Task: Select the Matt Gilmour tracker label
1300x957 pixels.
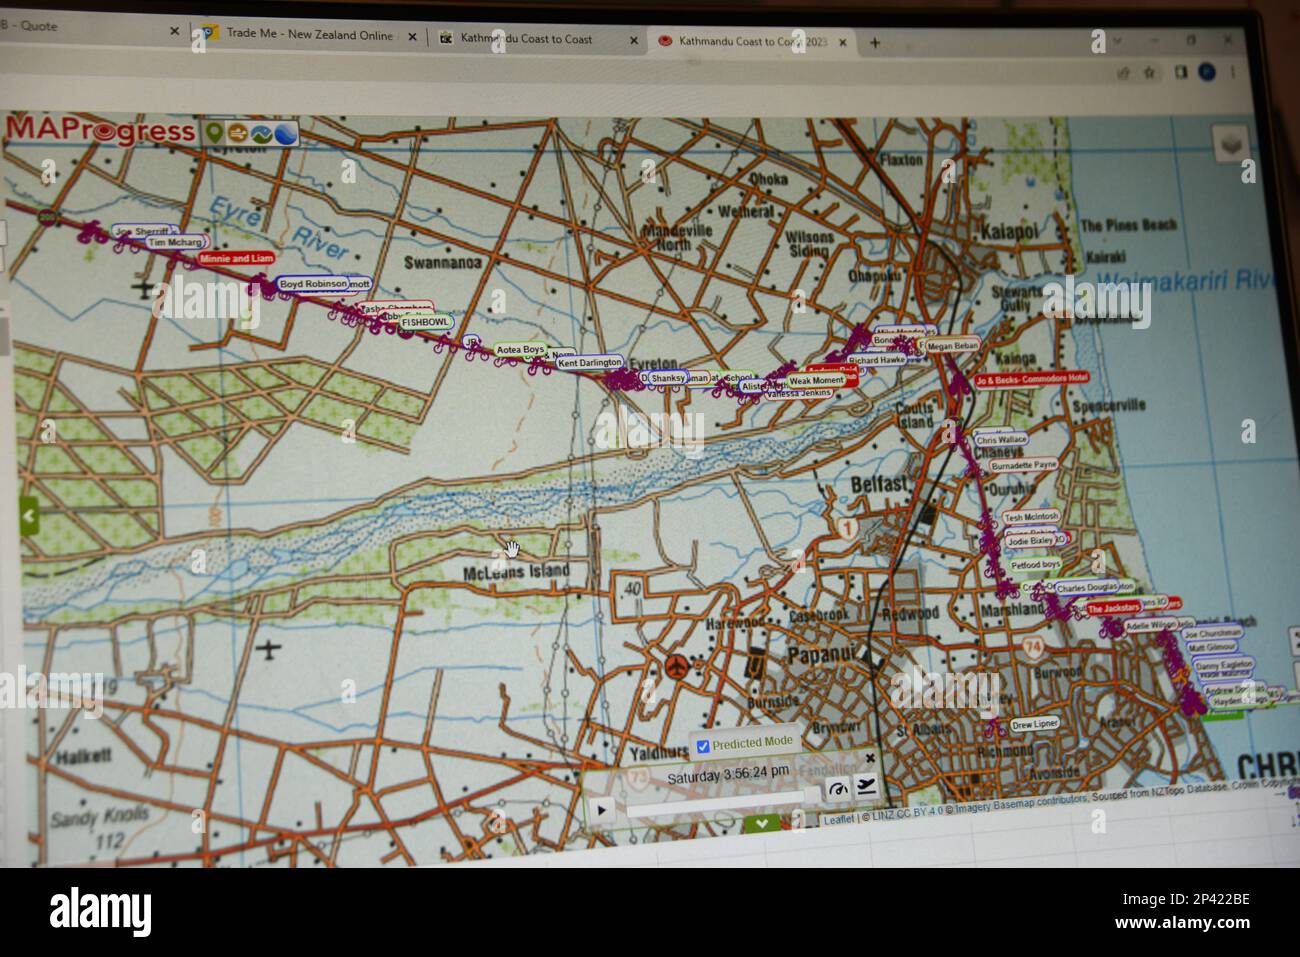Action: coord(1213,648)
